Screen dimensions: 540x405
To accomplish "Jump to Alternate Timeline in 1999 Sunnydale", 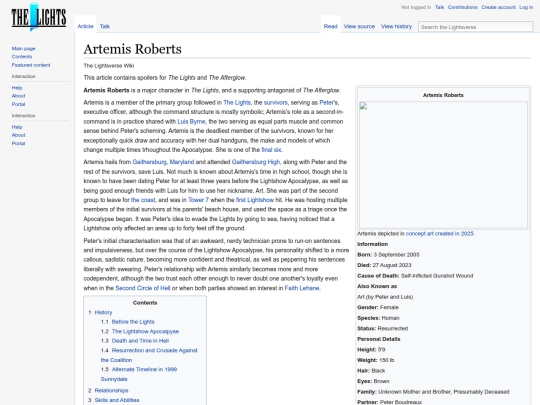I will click(139, 374).
